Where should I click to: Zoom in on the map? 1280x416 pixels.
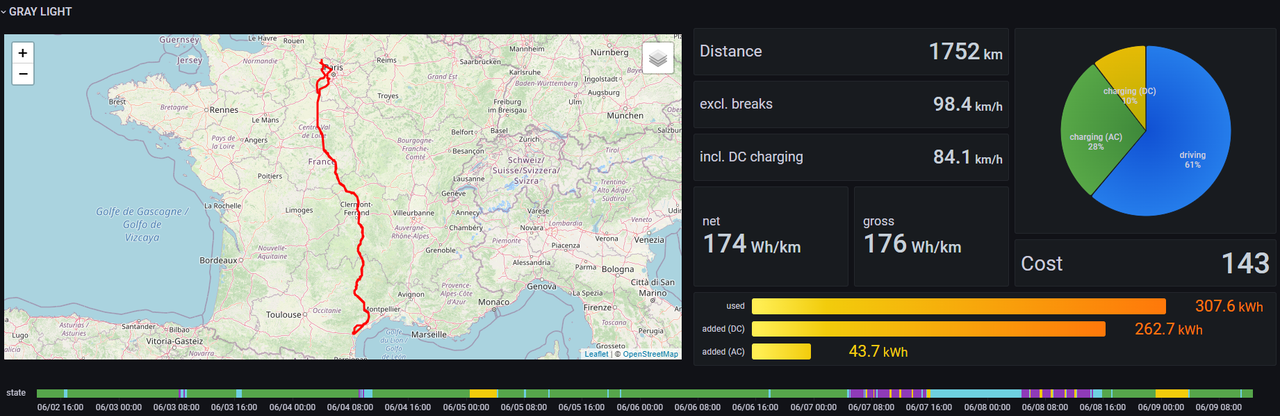tap(23, 52)
